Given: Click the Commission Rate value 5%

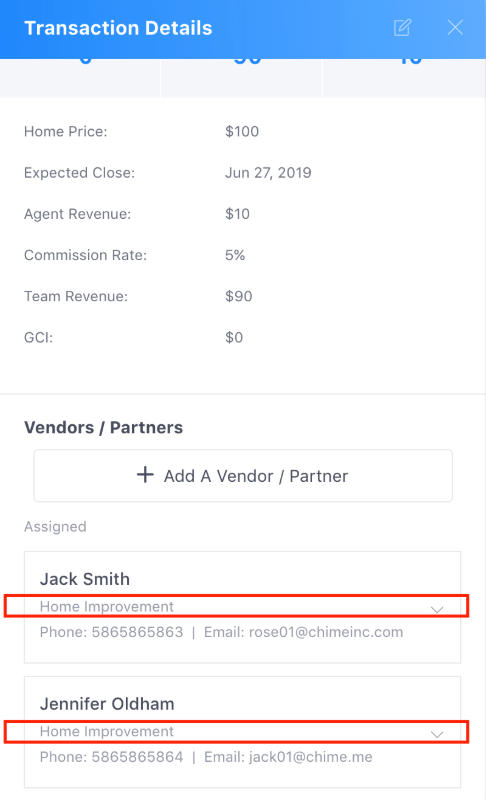Looking at the screenshot, I should click(x=235, y=255).
